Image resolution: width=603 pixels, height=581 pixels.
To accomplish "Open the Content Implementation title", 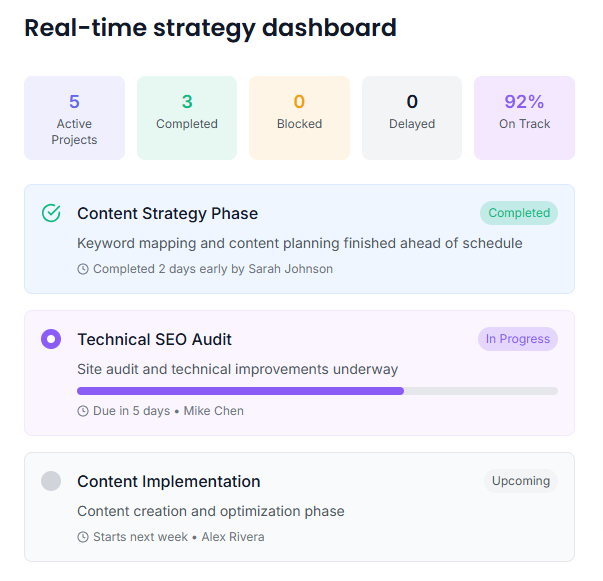I will 168,481.
